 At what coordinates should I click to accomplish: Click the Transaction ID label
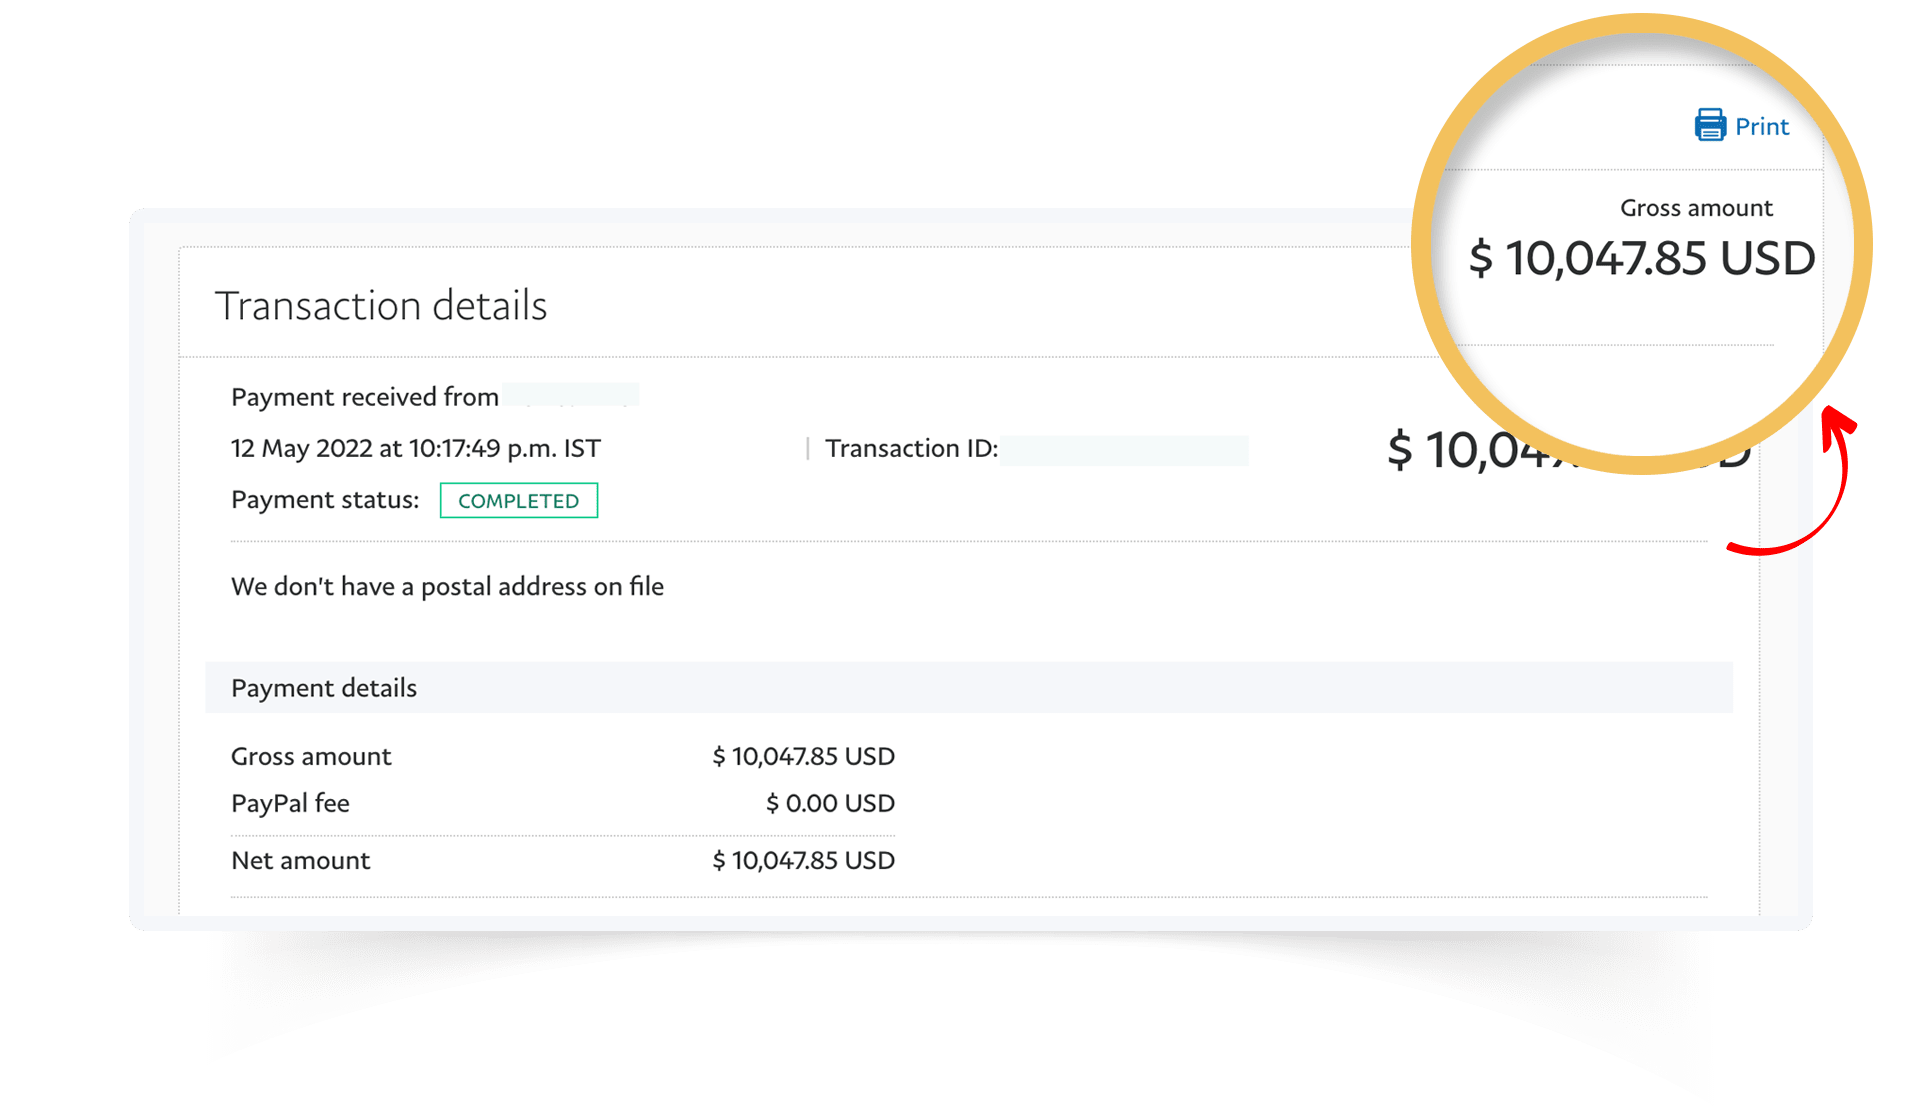[911, 448]
